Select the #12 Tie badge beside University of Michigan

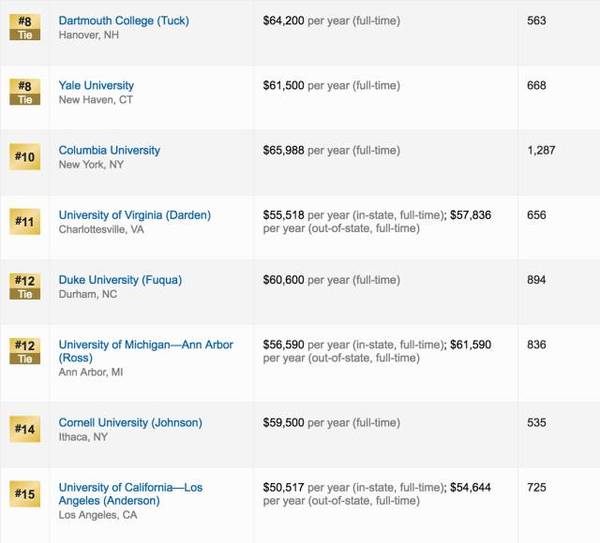click(x=24, y=351)
